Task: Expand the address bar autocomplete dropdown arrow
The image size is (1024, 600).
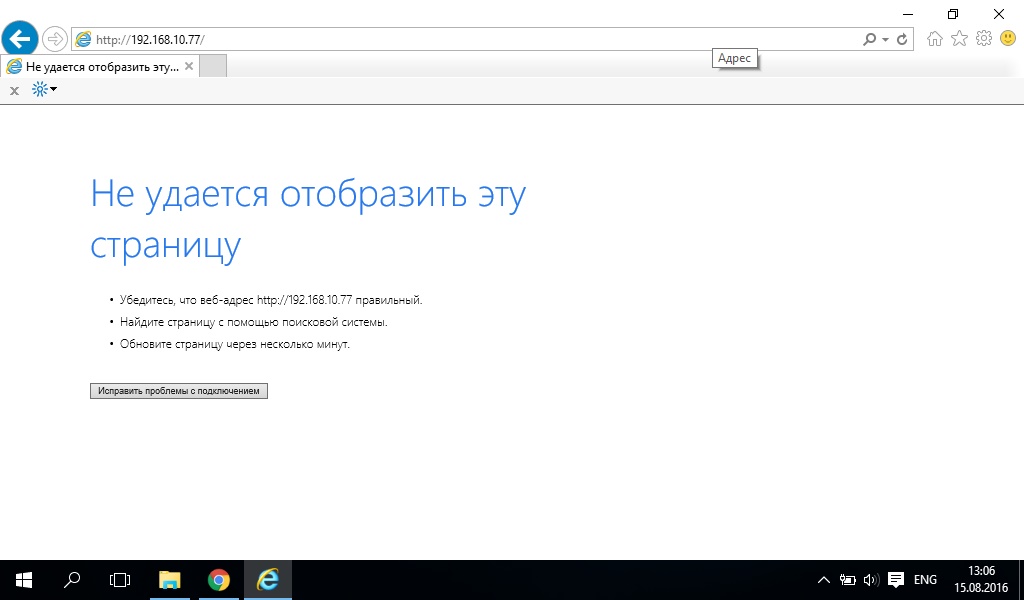Action: [x=886, y=39]
